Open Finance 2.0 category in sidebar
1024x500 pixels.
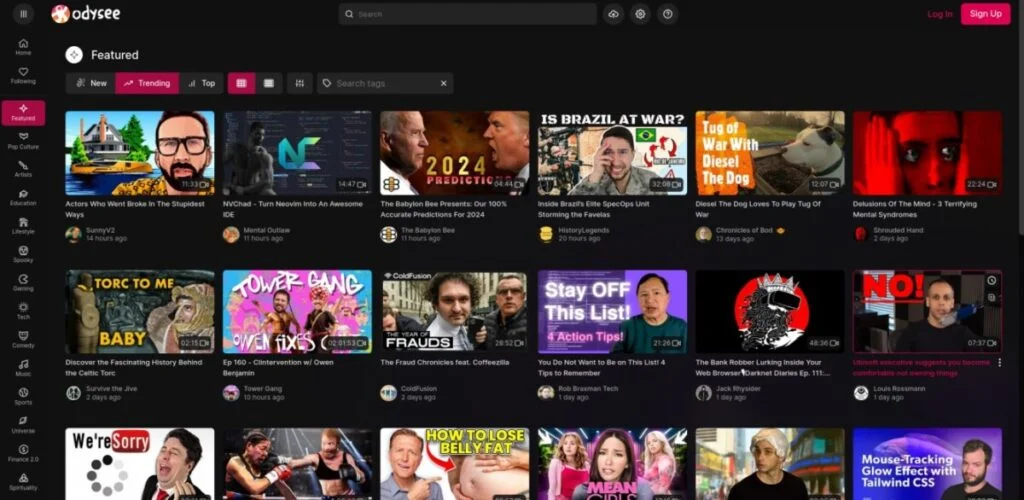[x=24, y=453]
